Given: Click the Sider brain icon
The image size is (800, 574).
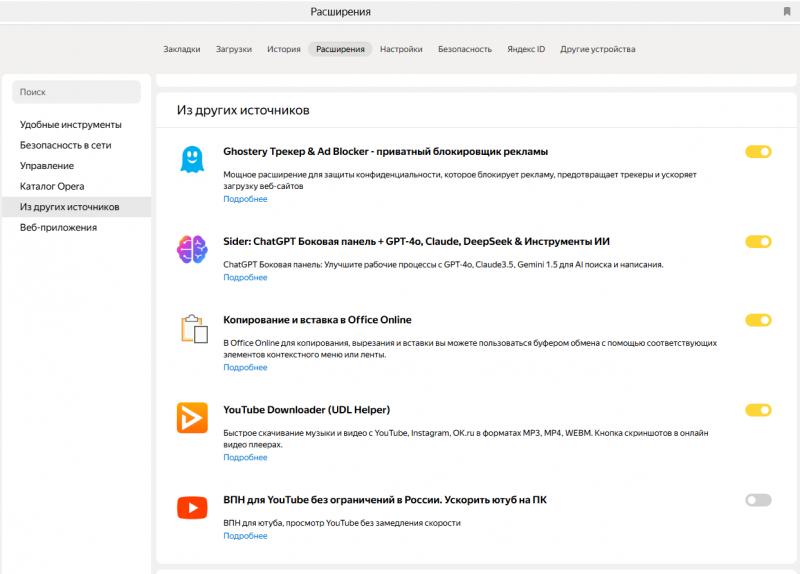Looking at the screenshot, I should coord(192,249).
